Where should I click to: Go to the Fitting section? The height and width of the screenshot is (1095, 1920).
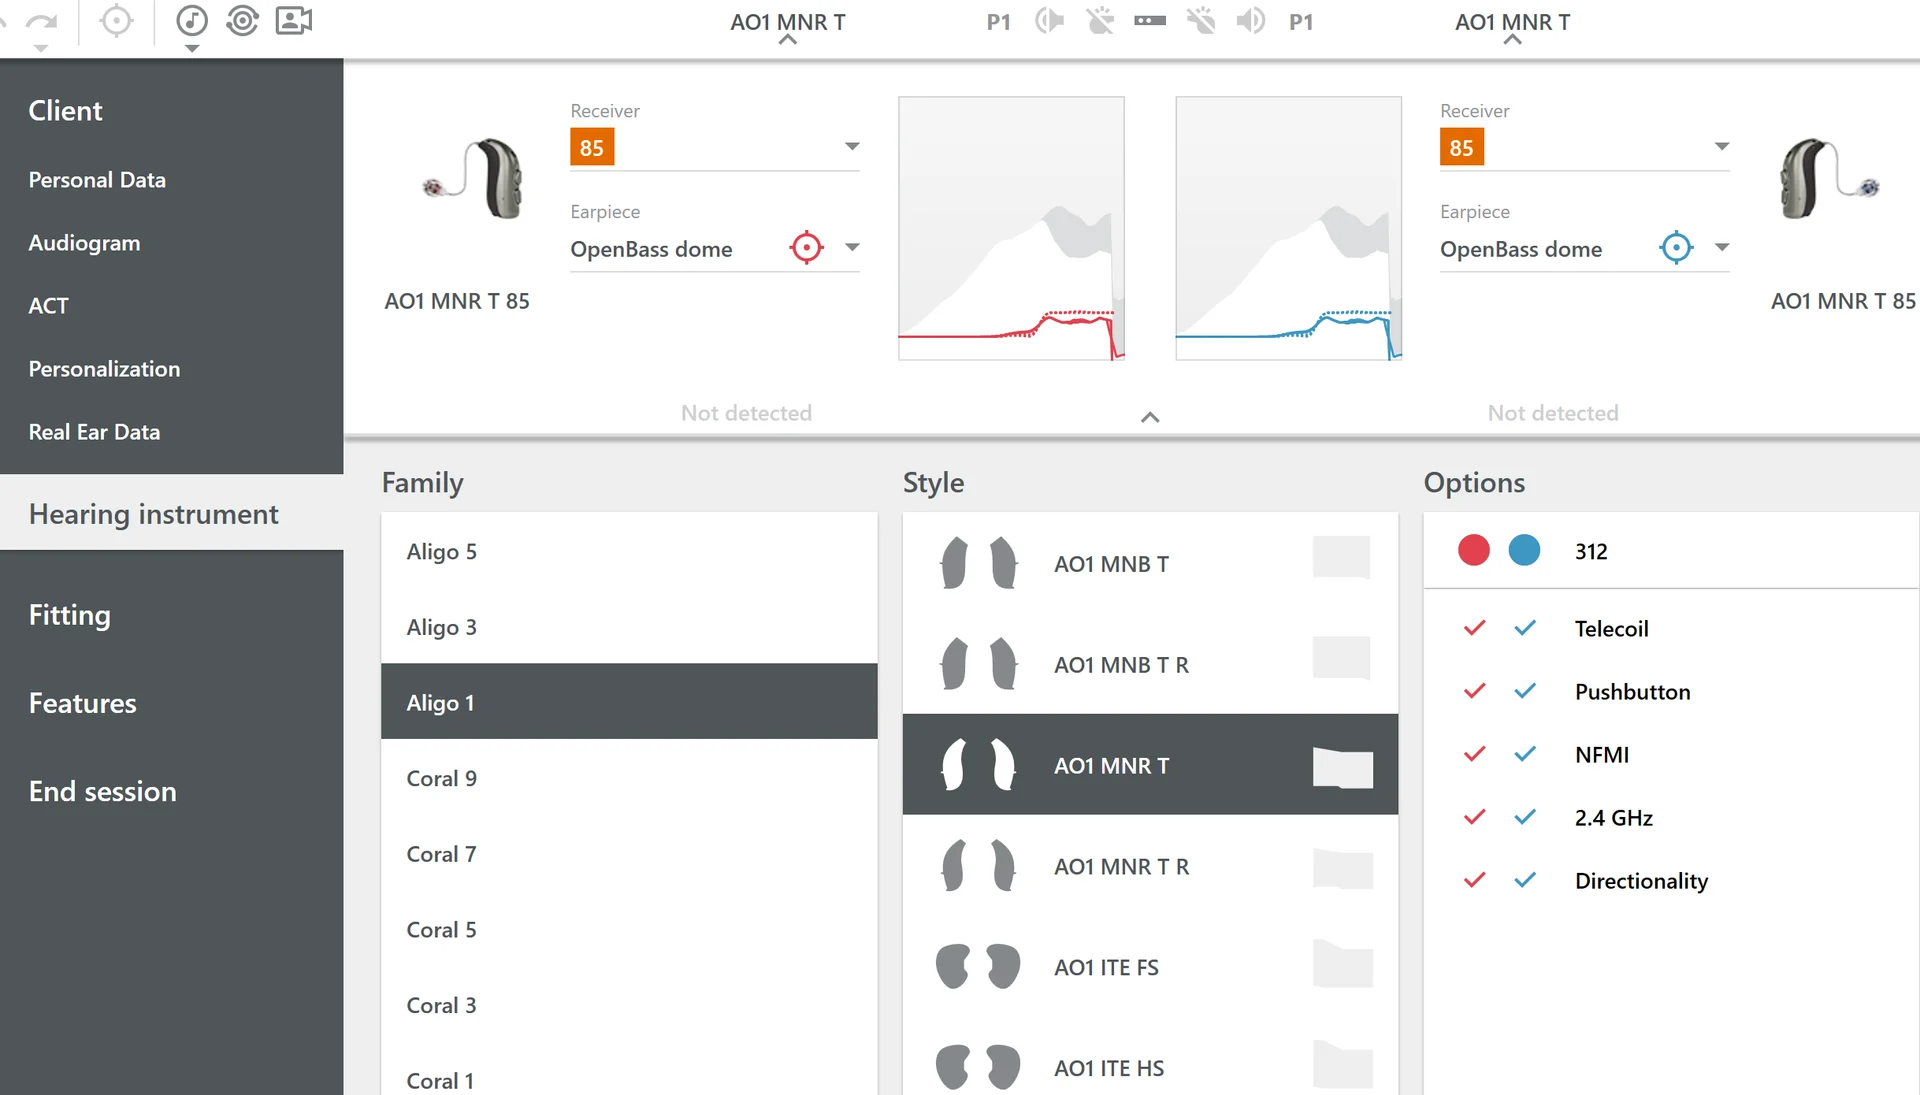[69, 615]
